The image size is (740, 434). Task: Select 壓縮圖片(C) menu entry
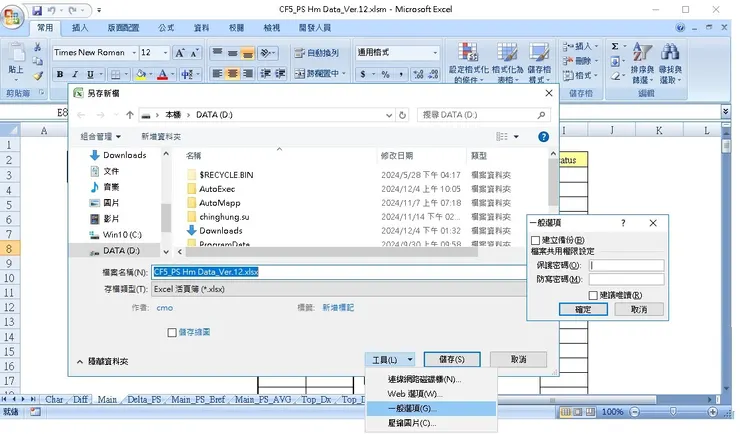click(x=431, y=423)
